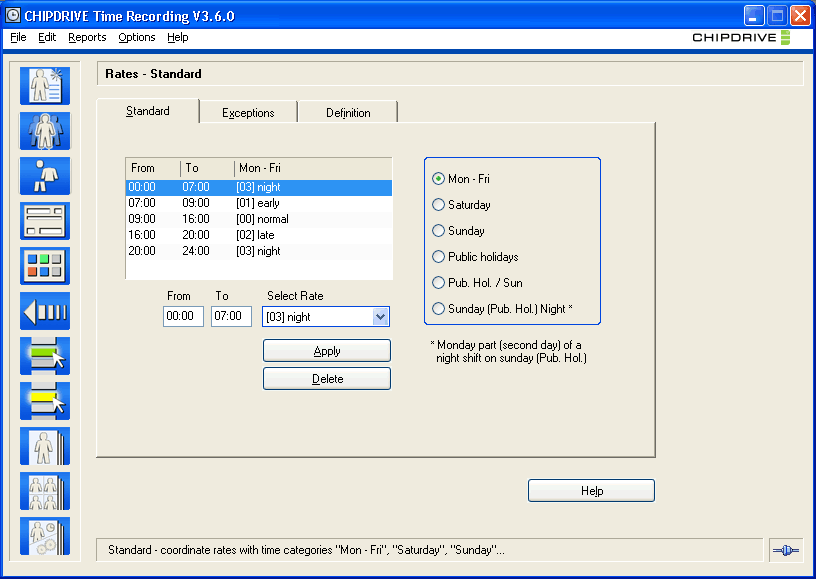This screenshot has width=816, height=579.
Task: Open the reports list icon in sidebar
Action: tap(44, 221)
